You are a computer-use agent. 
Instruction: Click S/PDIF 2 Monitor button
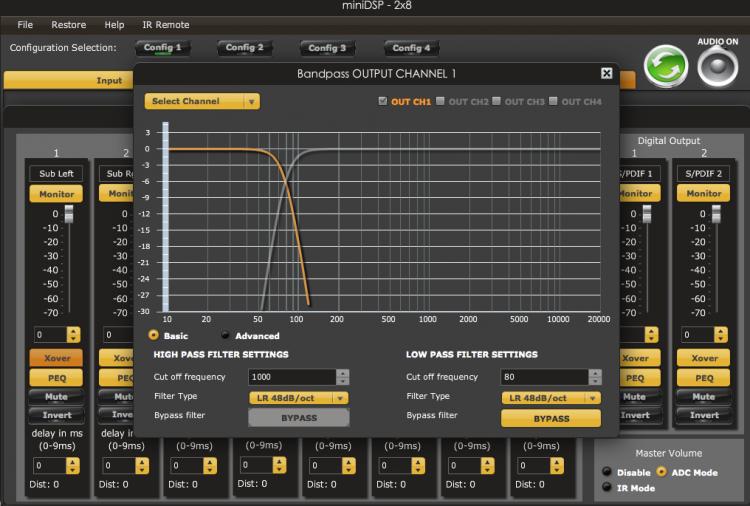click(704, 193)
